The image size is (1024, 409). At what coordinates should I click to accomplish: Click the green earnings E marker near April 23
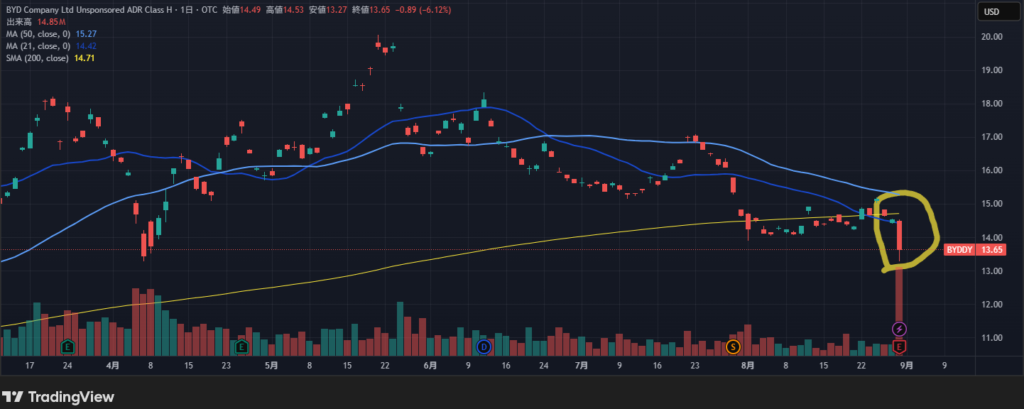(242, 346)
